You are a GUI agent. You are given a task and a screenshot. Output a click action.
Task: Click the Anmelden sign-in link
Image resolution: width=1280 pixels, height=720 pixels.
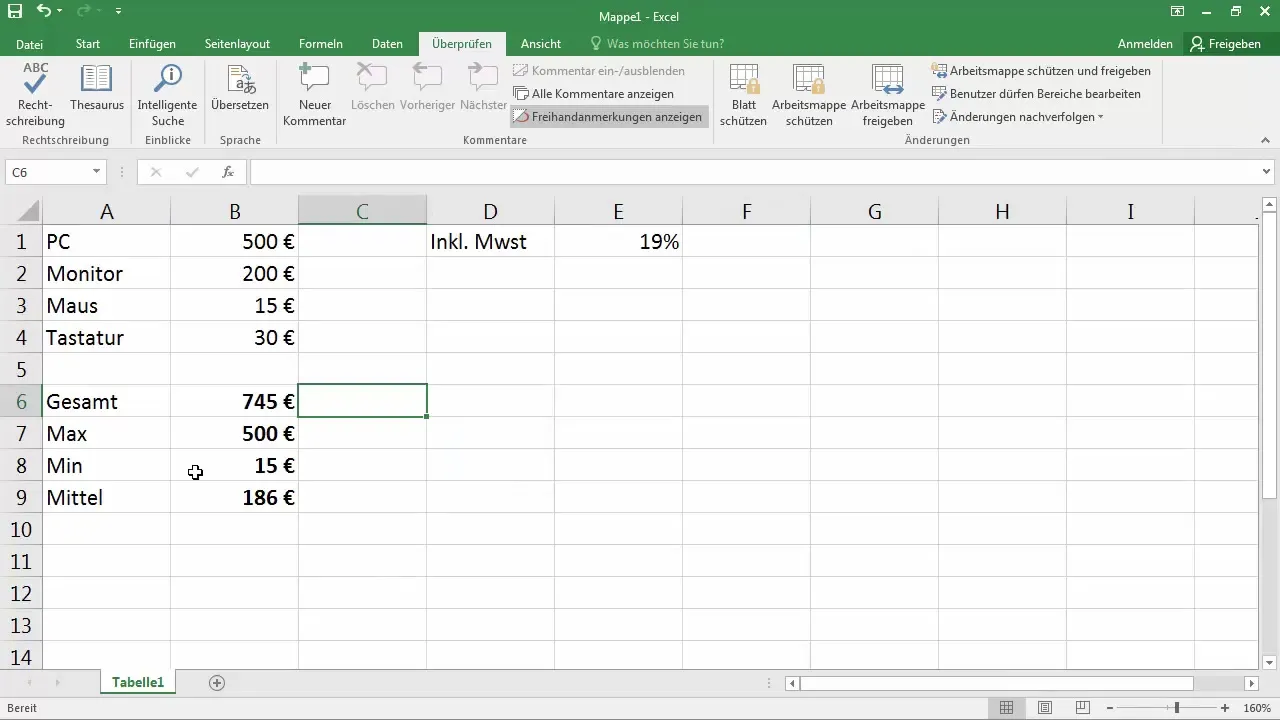[x=1145, y=44]
